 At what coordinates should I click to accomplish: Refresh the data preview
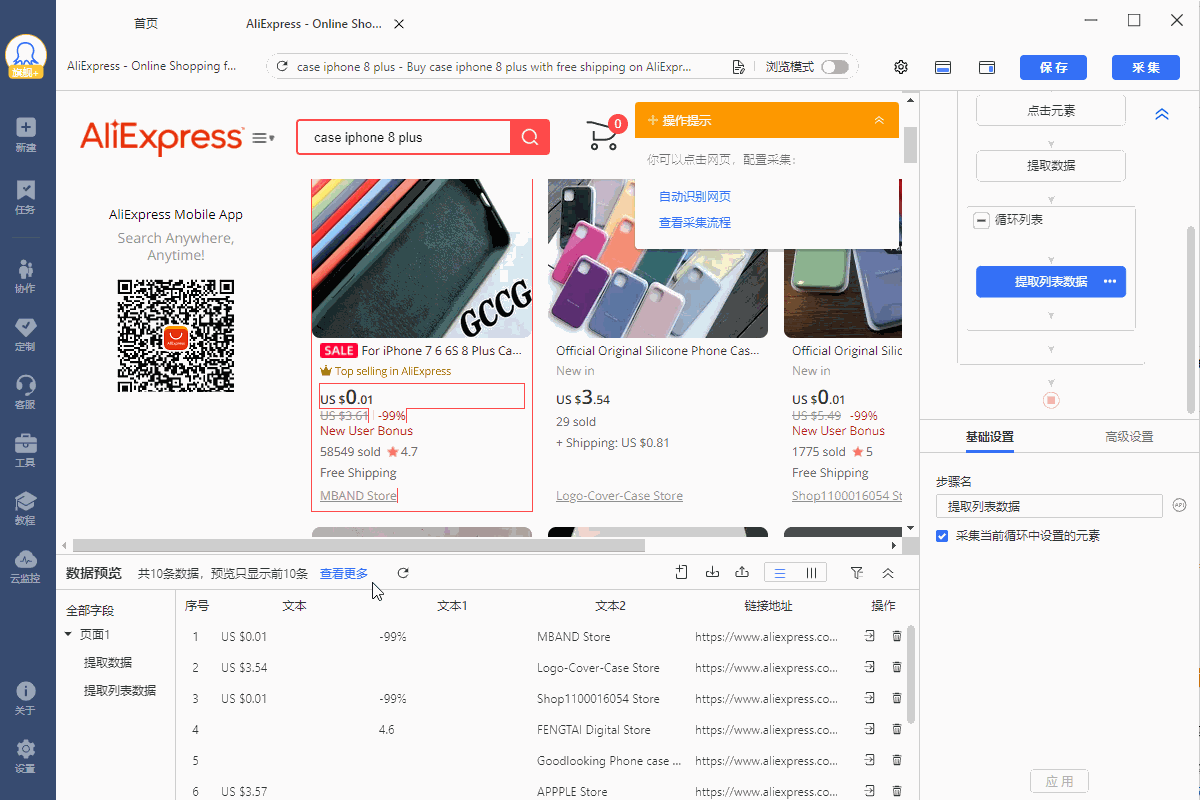[x=403, y=573]
